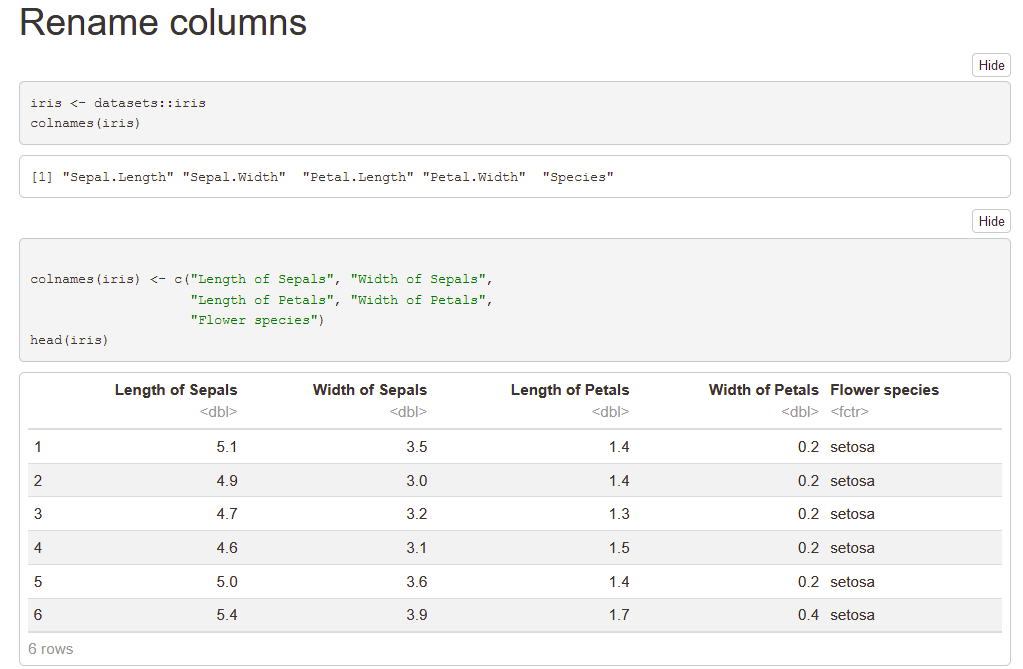
Task: Click the 'Rename columns' heading
Action: coord(163,23)
